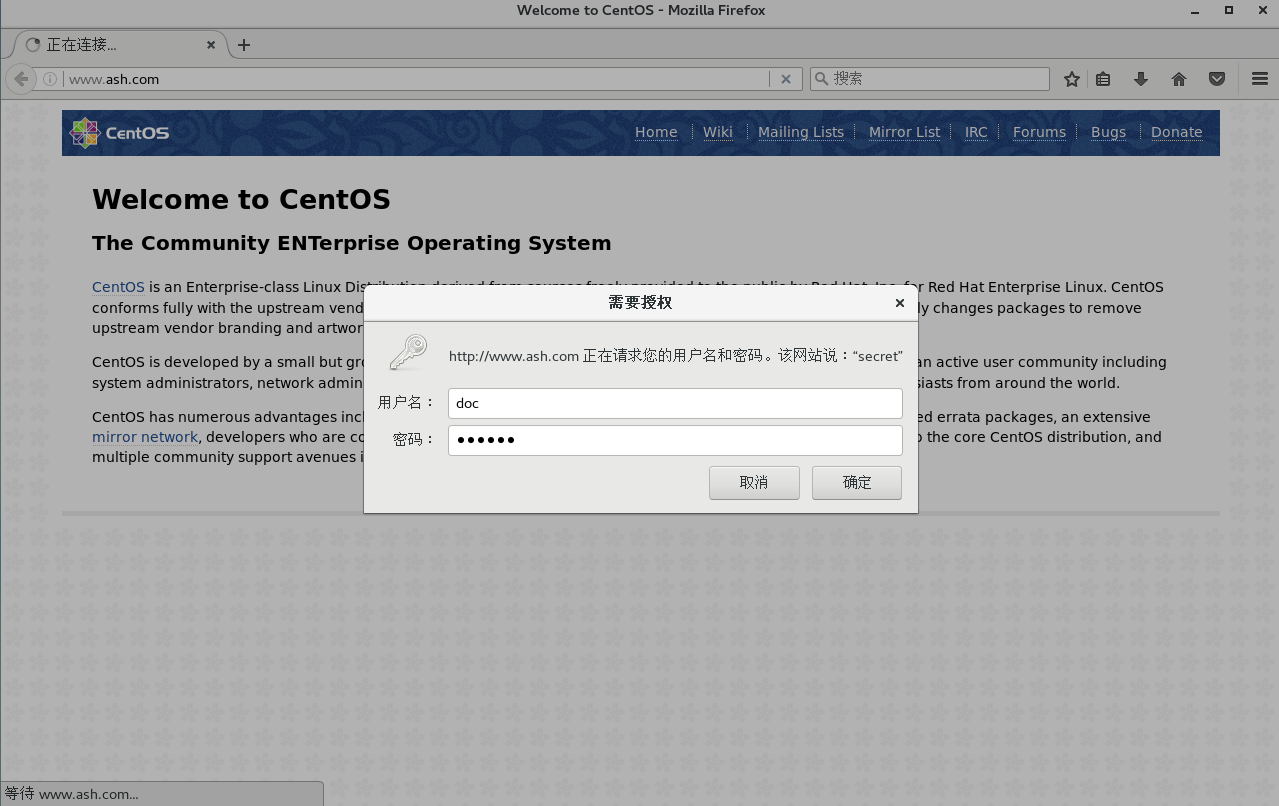
Task: Open the Firefox hamburger menu
Action: 1260,79
